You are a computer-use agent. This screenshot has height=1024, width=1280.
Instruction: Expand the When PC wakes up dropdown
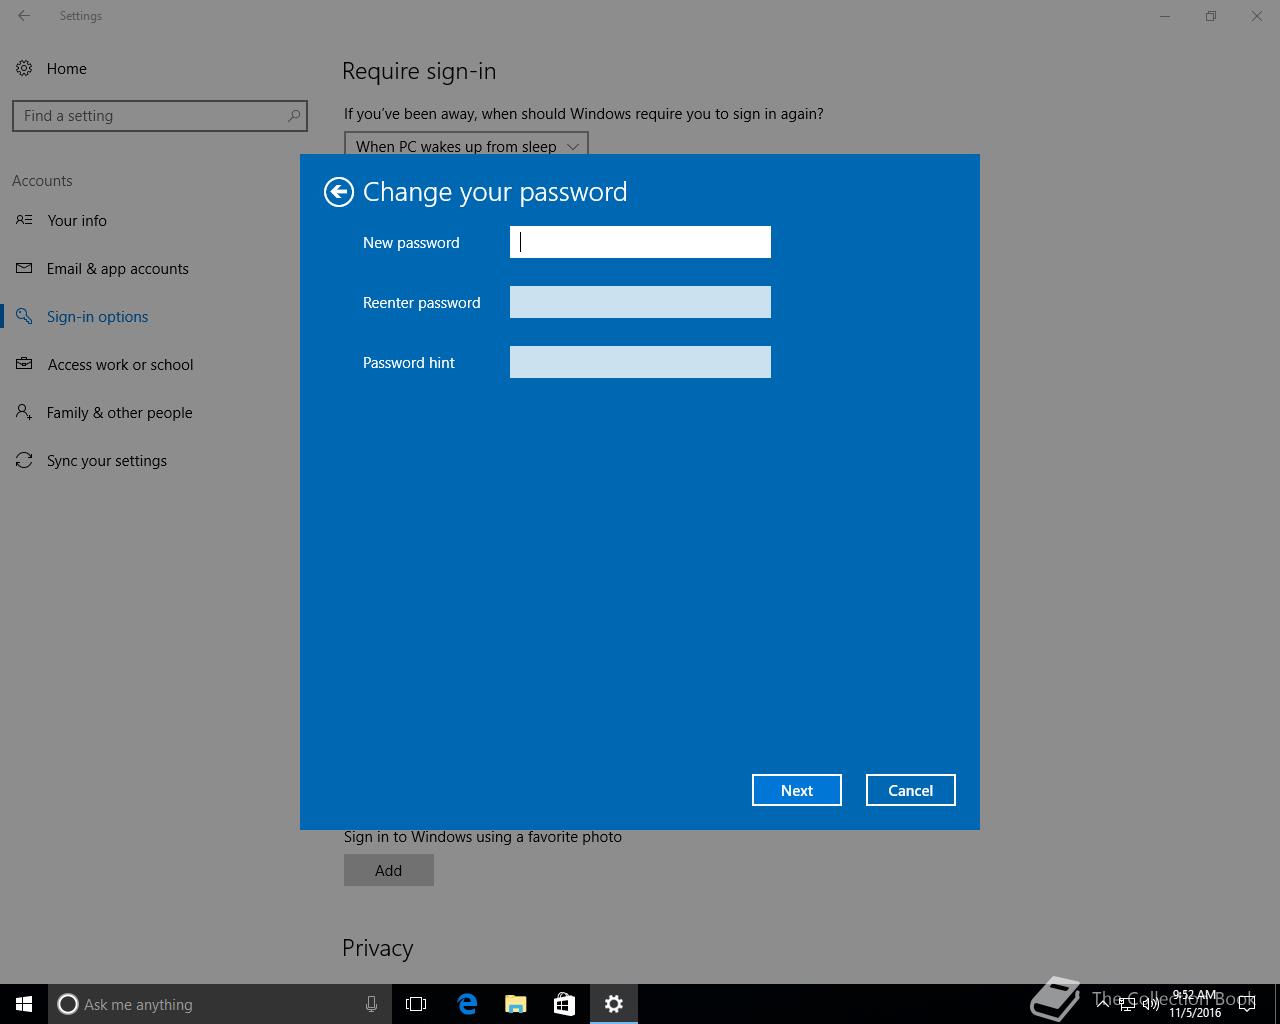466,146
